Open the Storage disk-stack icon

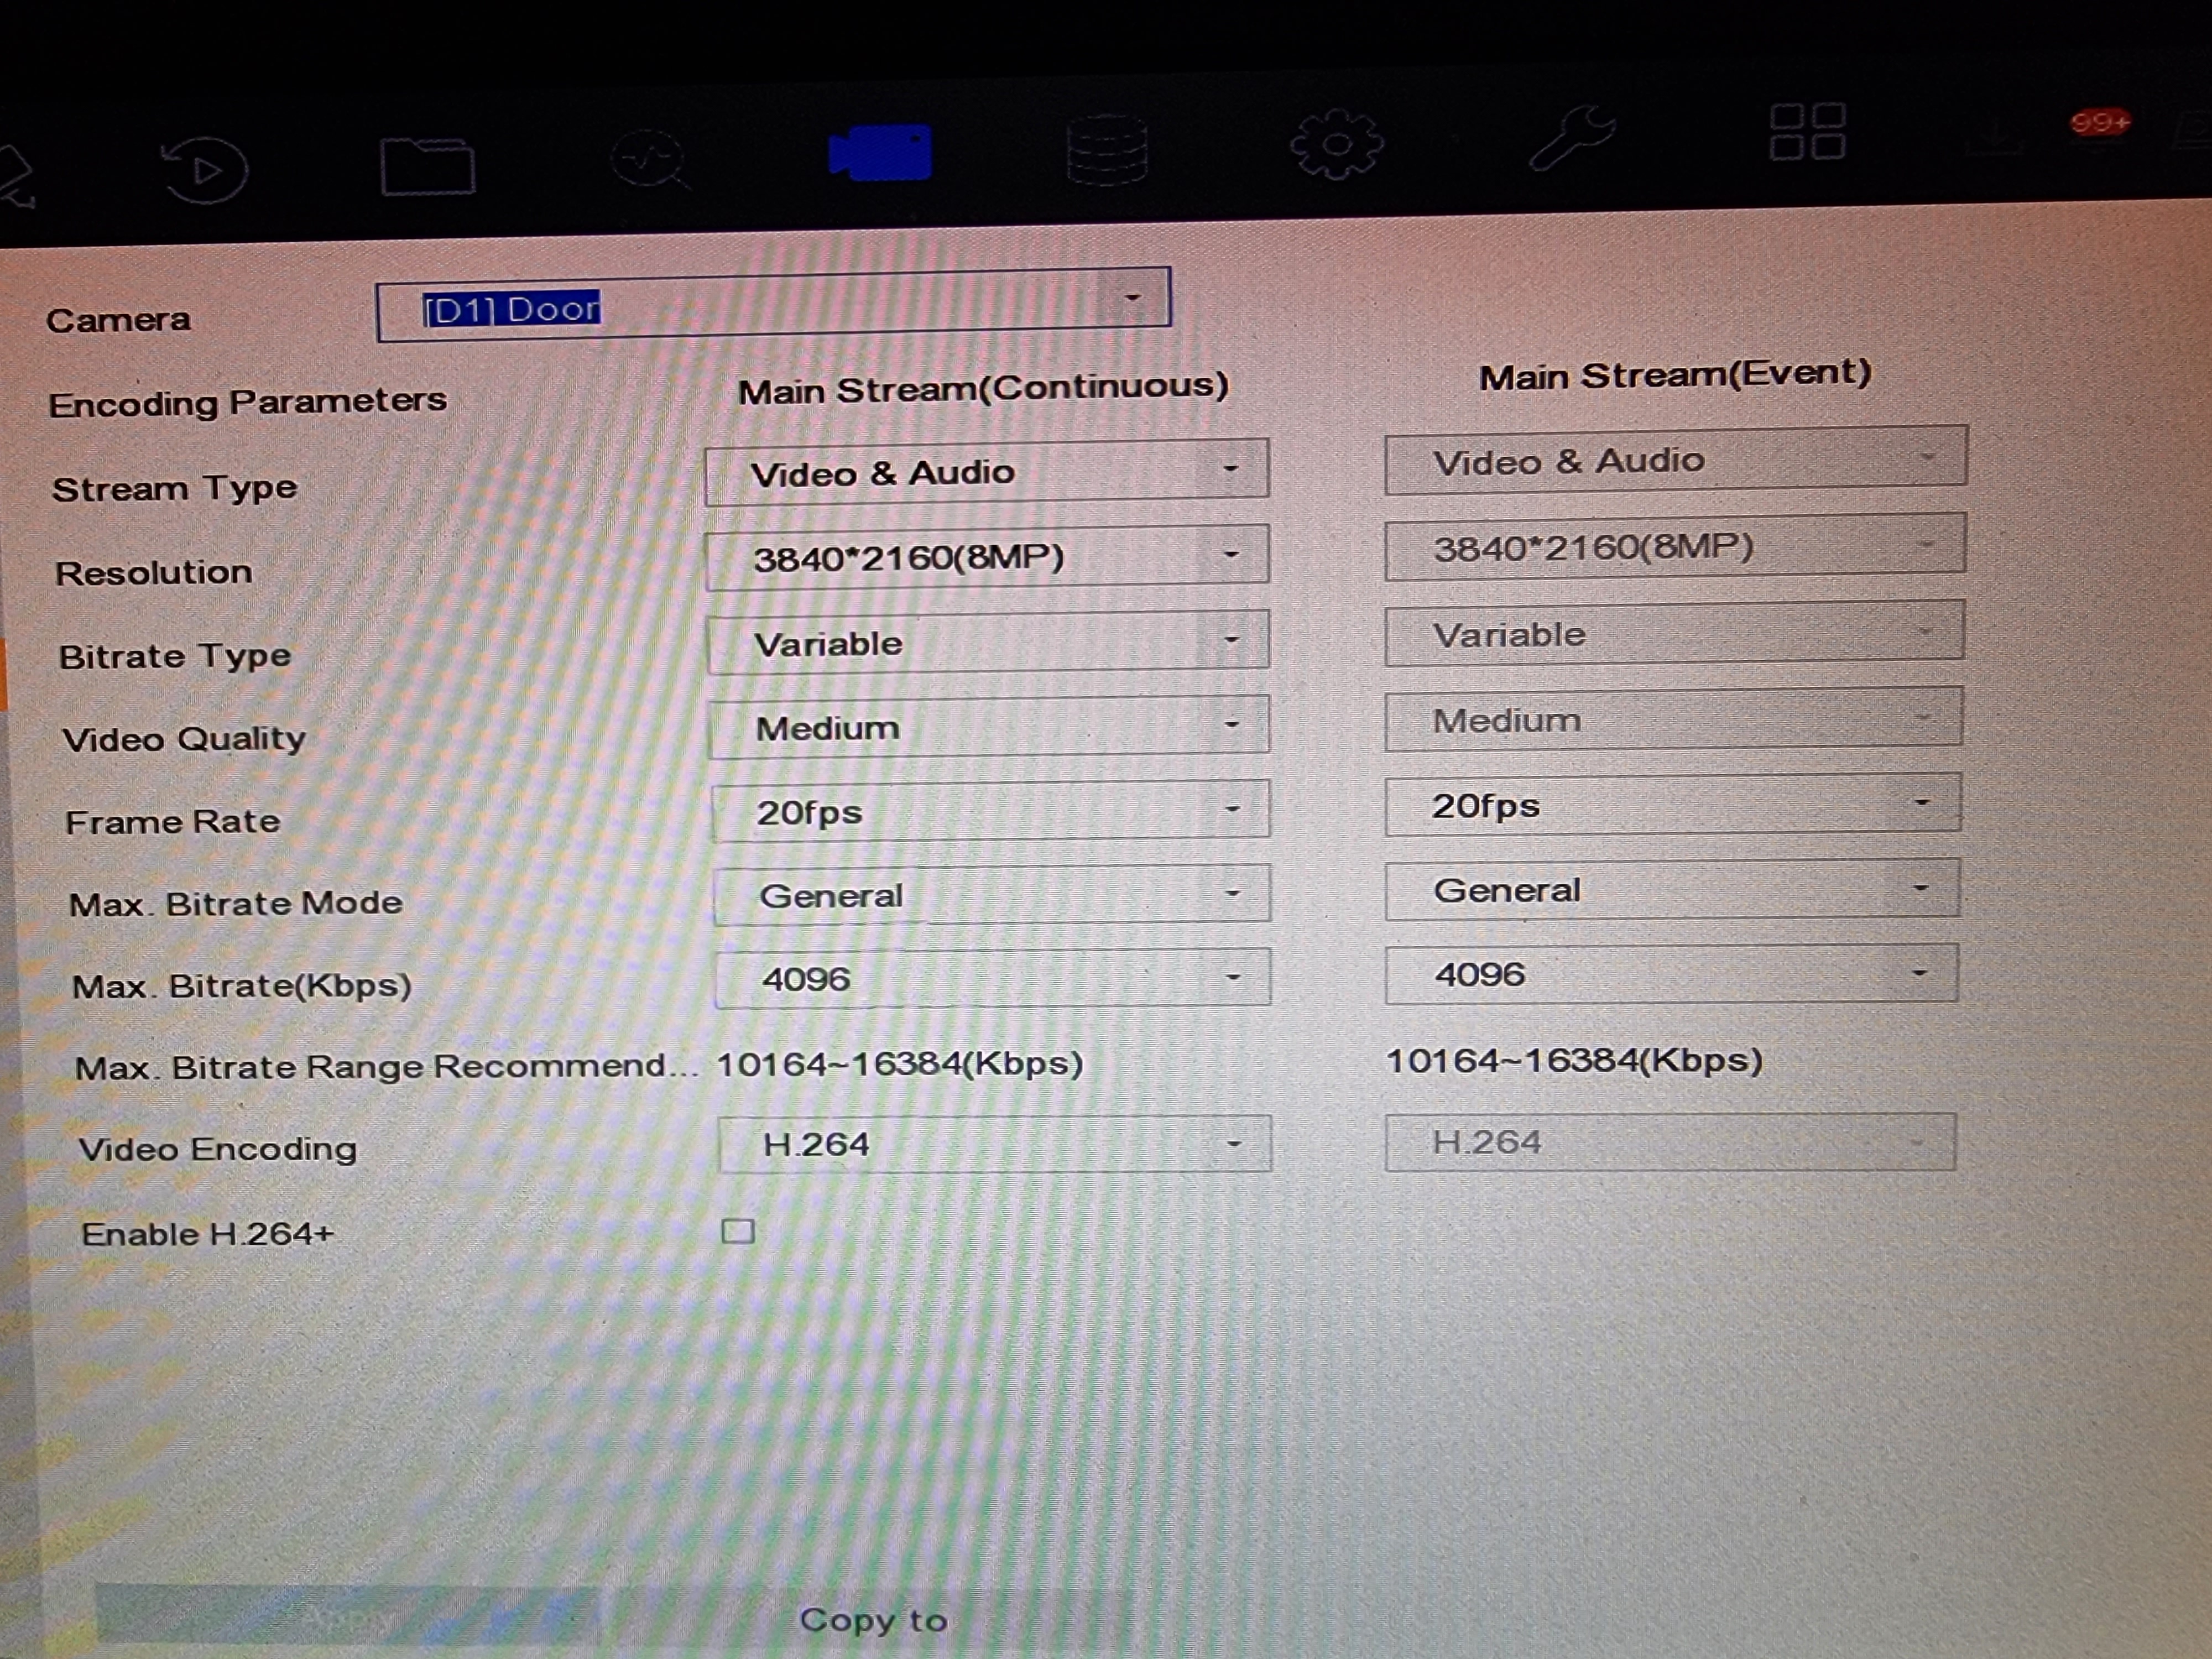pyautogui.click(x=1106, y=150)
